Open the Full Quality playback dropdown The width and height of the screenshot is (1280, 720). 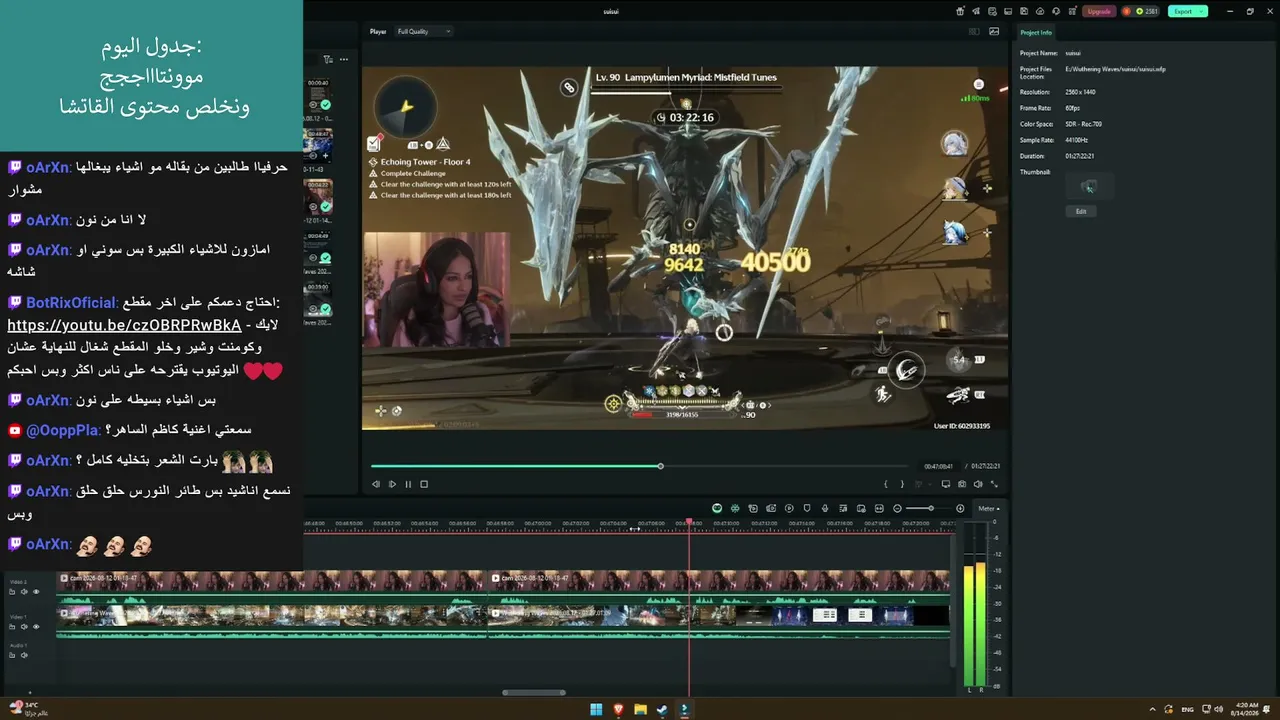[x=424, y=31]
